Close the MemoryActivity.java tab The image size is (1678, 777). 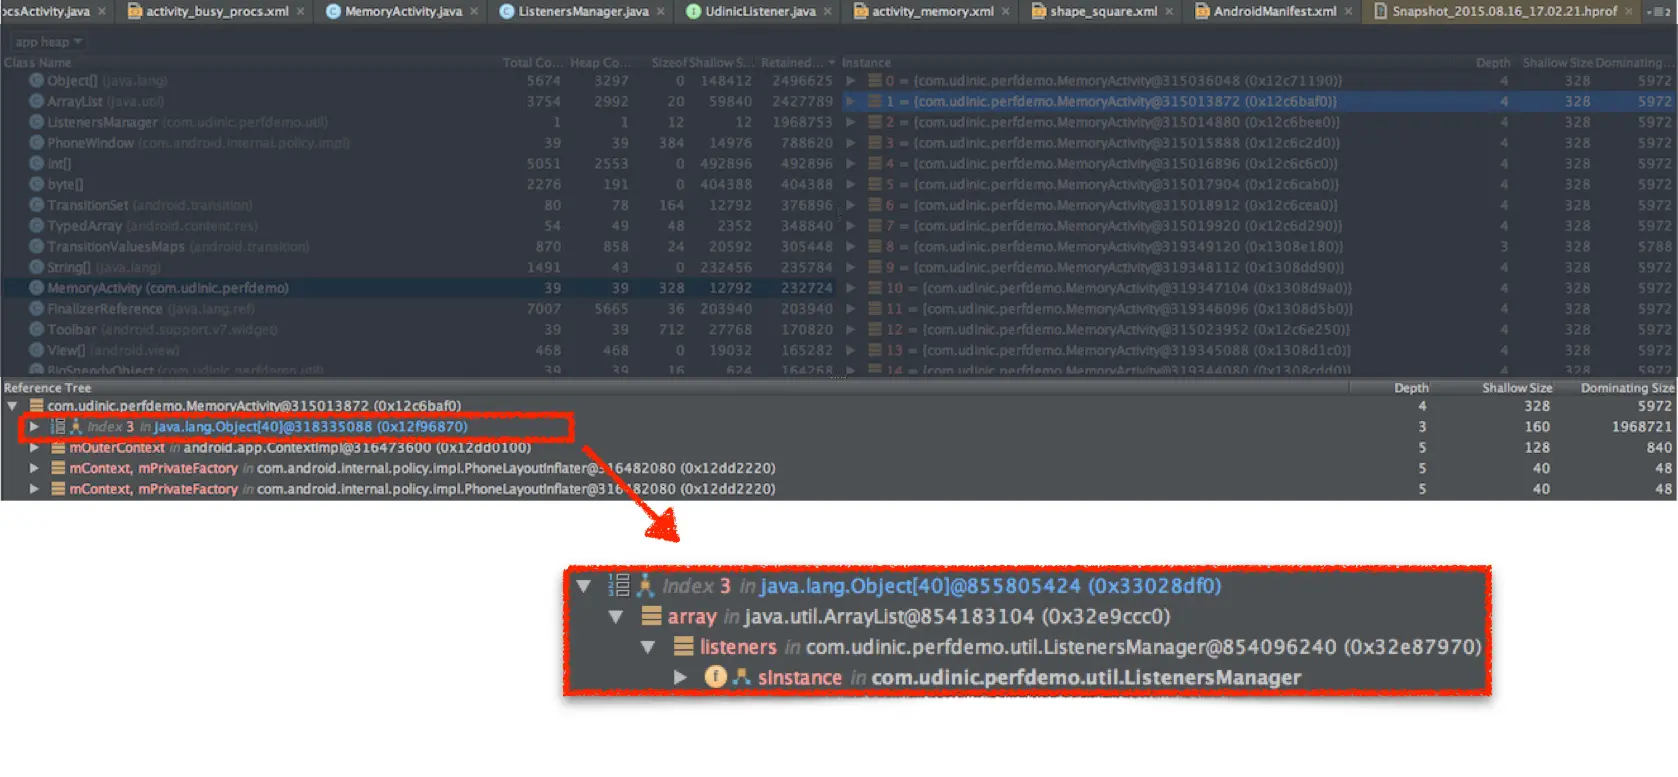475,11
